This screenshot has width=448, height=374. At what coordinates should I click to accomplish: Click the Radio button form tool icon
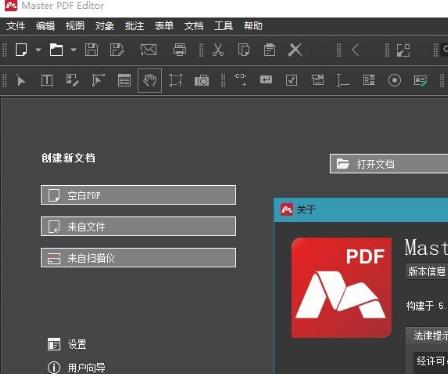click(x=394, y=80)
